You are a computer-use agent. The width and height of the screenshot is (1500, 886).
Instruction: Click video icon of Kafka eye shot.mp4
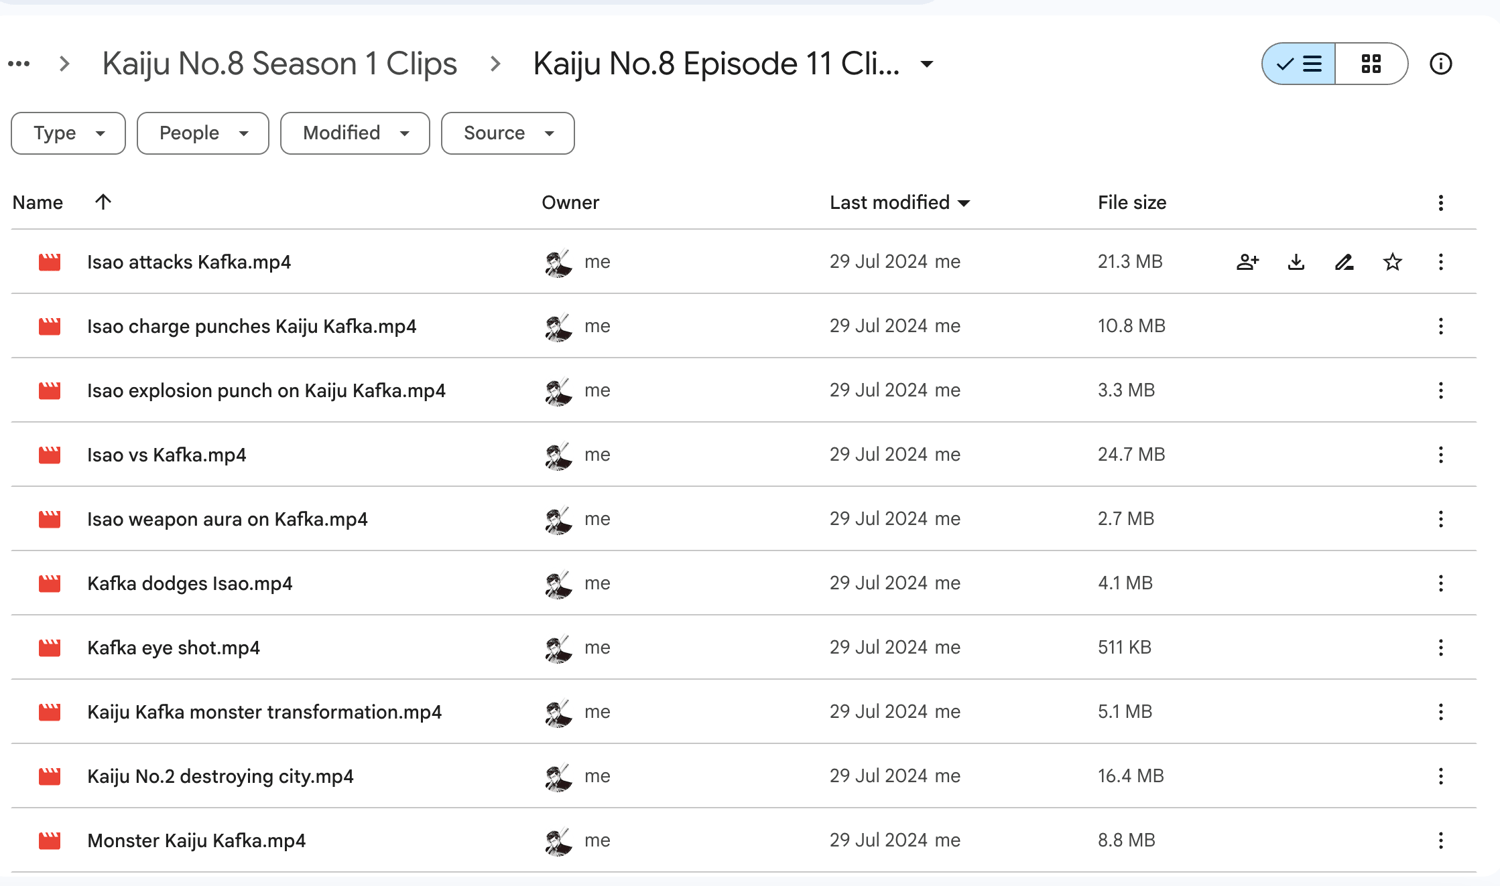point(50,648)
